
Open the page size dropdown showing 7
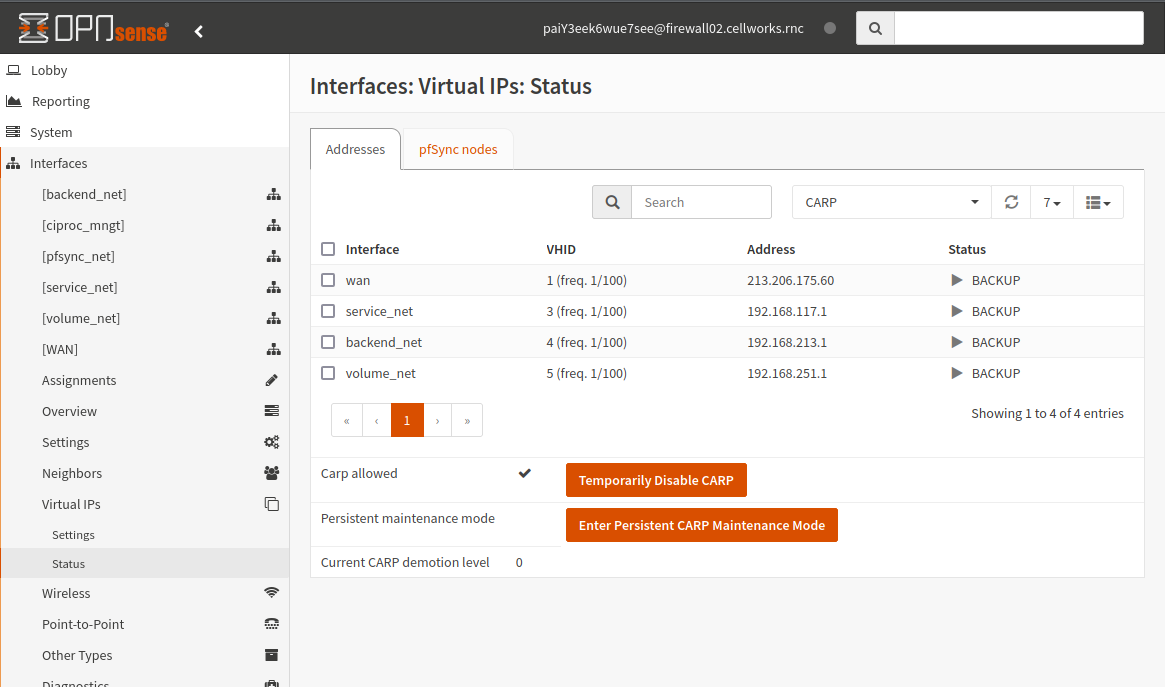coord(1051,202)
